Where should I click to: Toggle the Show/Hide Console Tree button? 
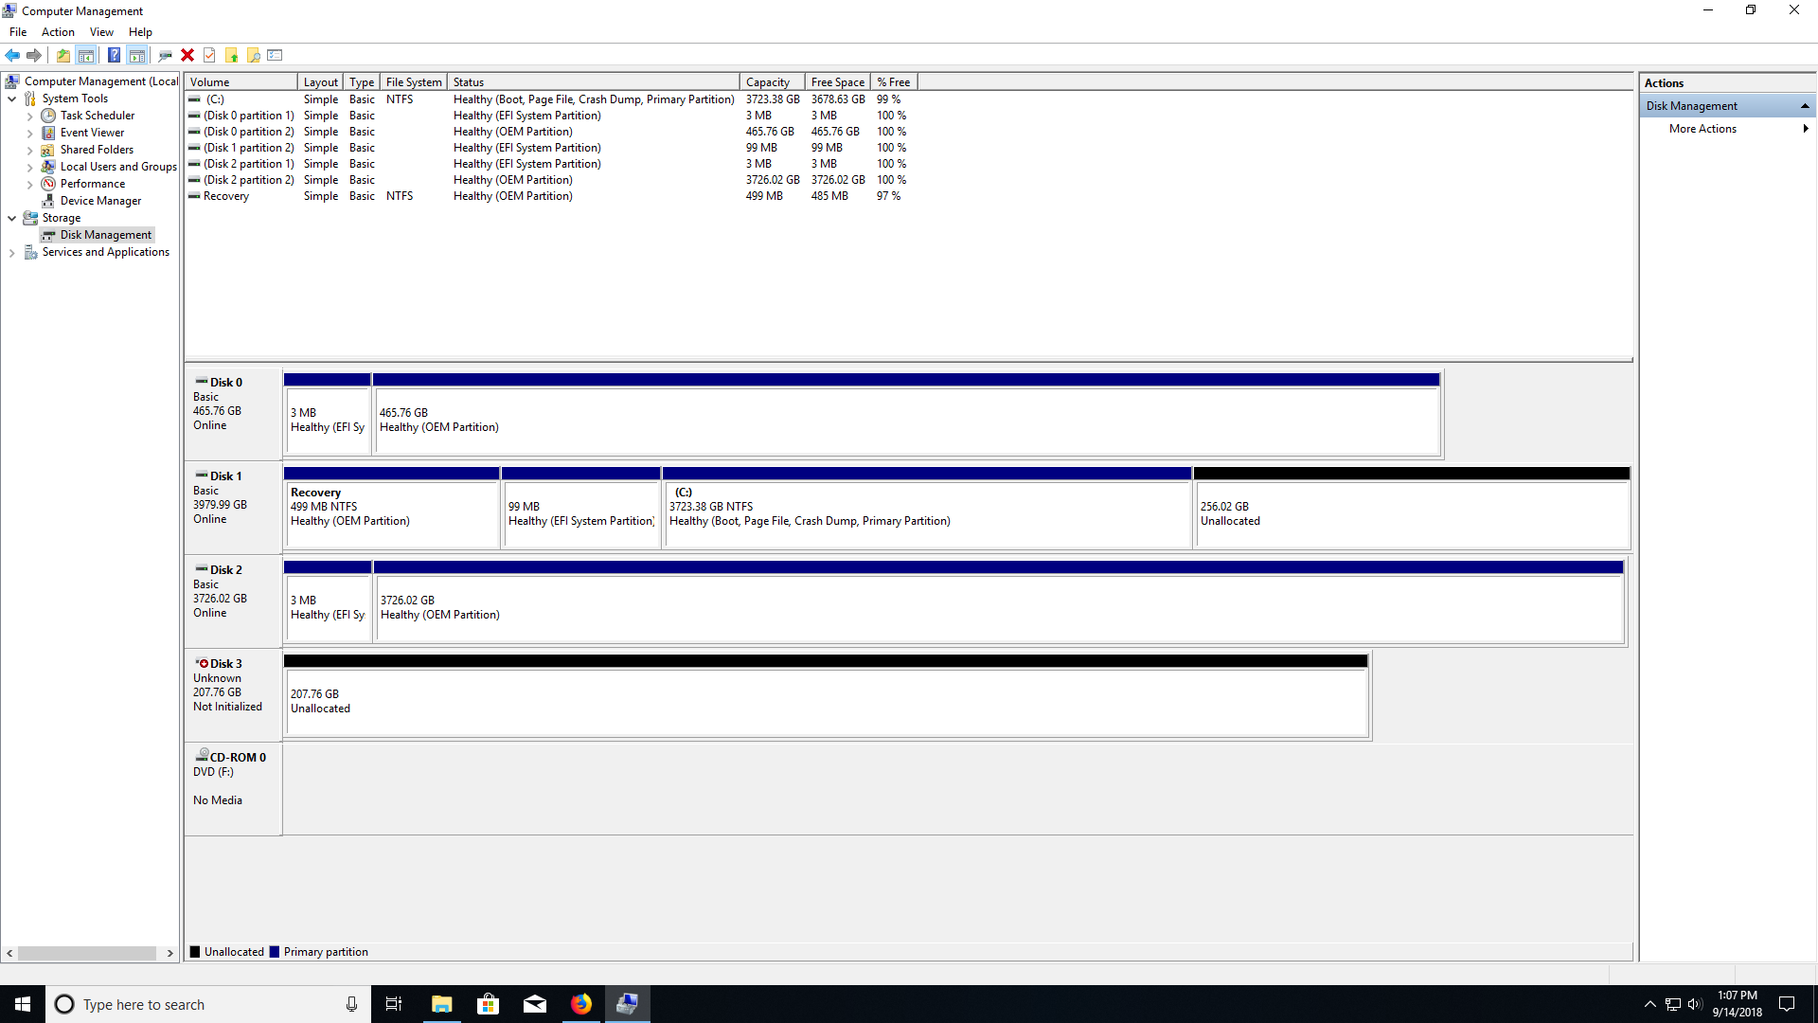[86, 55]
